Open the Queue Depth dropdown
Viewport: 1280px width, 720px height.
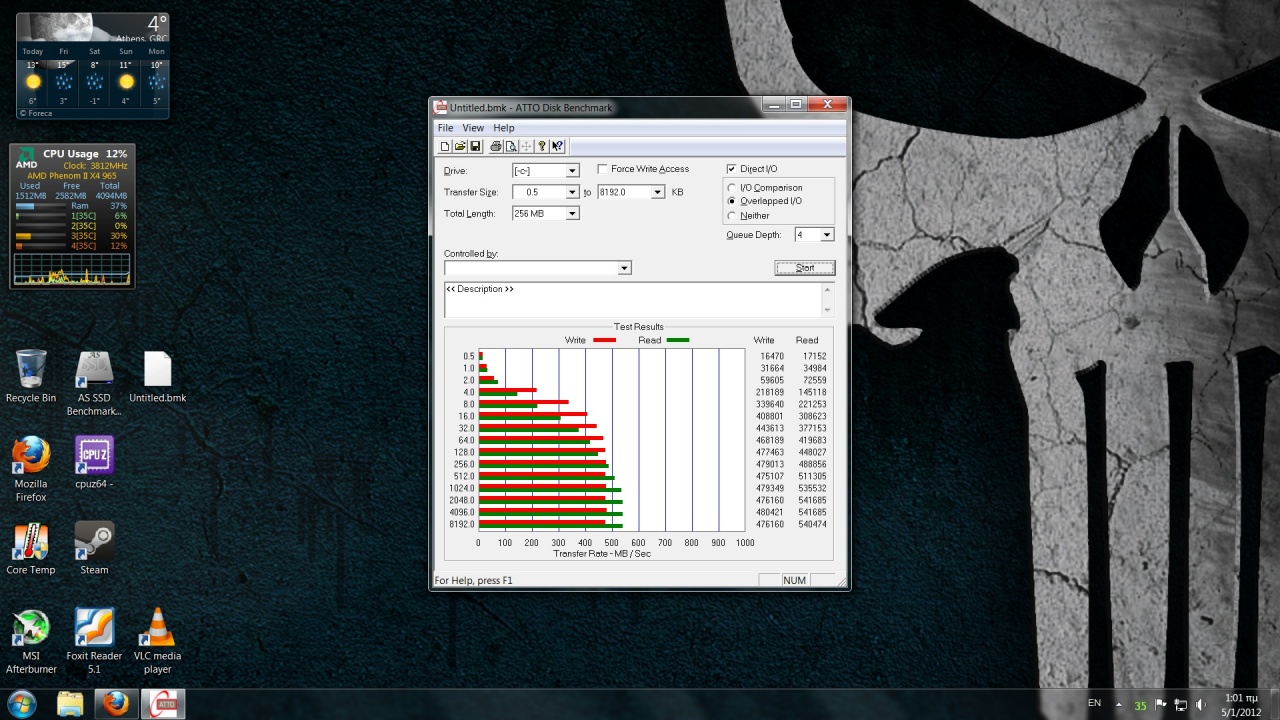[826, 235]
